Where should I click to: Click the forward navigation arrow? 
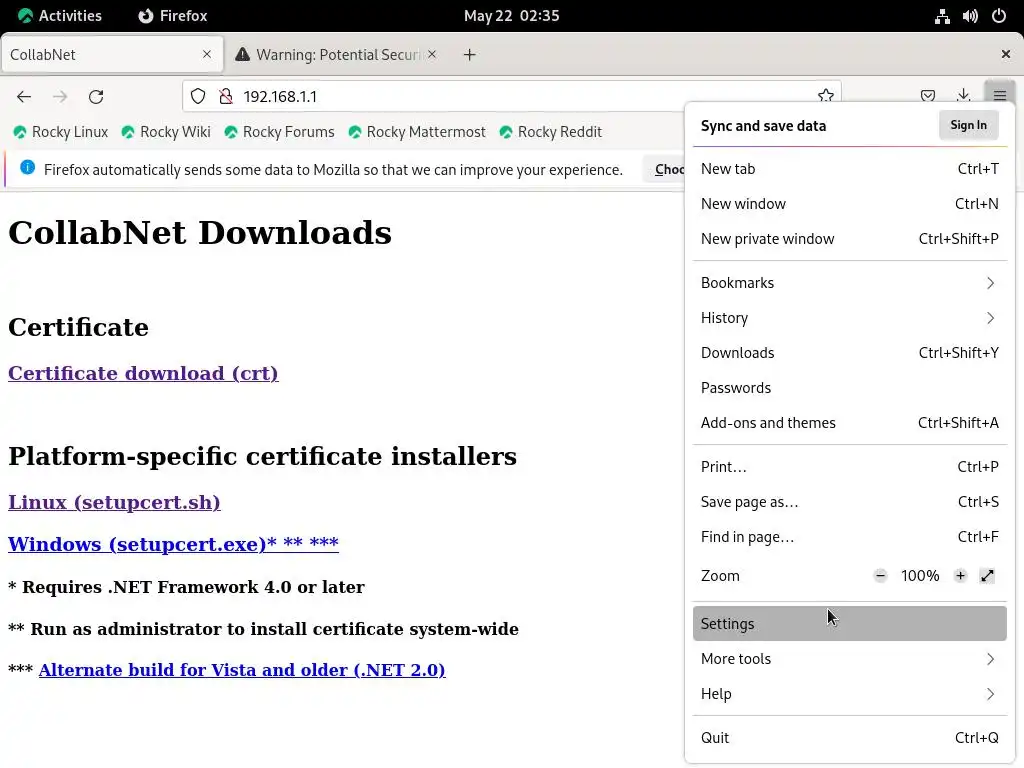click(60, 97)
